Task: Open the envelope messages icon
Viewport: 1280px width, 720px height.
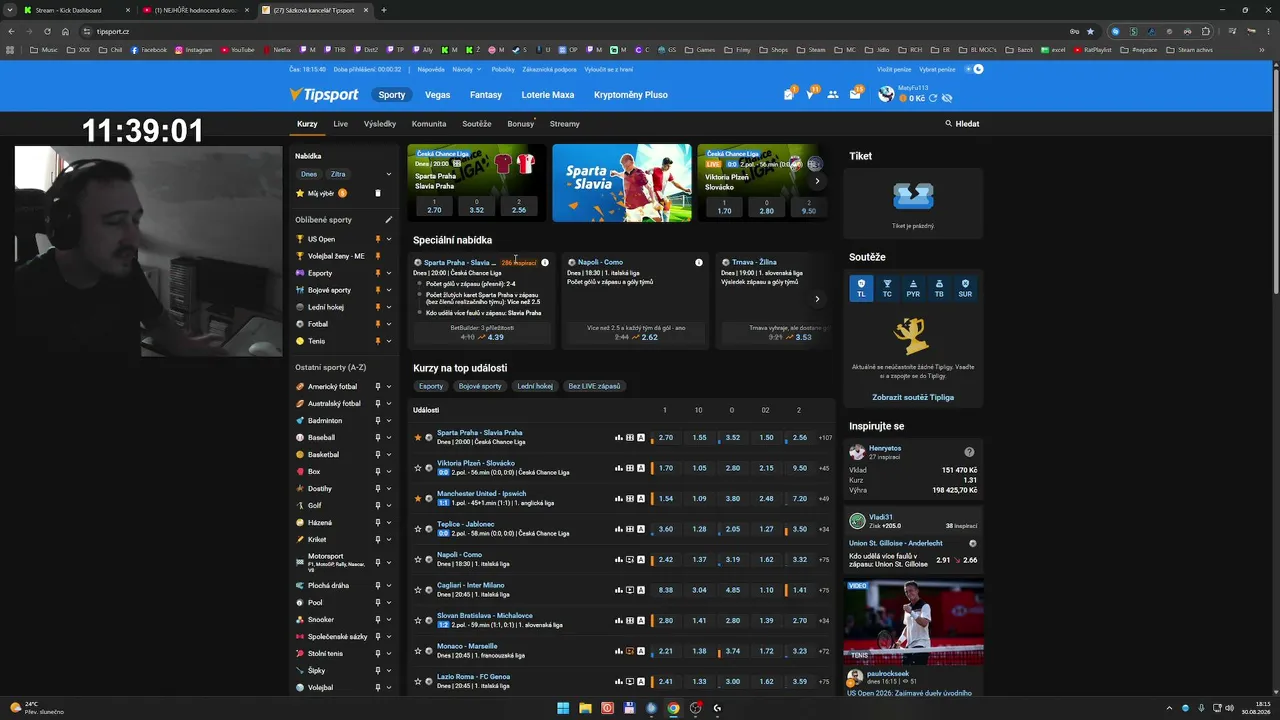Action: [855, 94]
